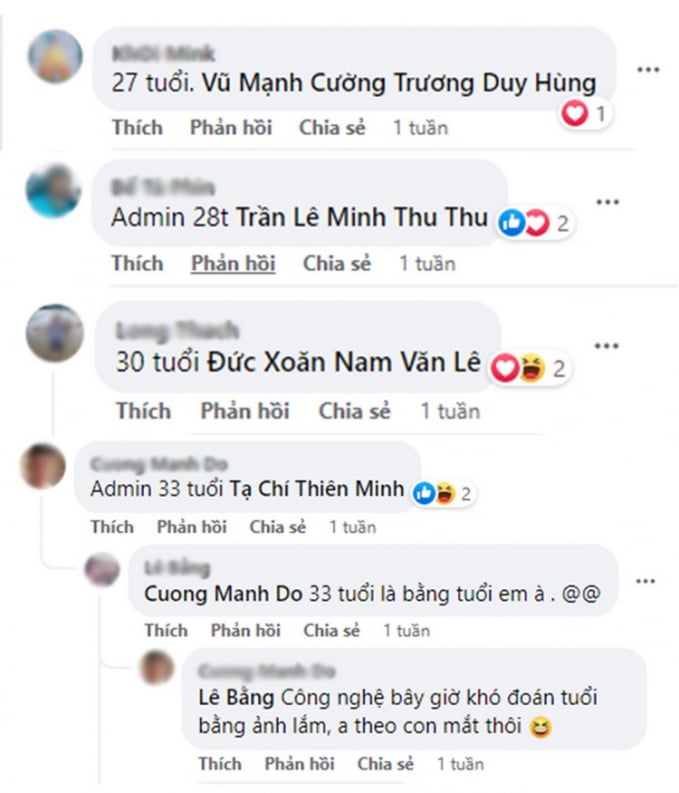Click avatar next to 30 tuổi comment

(x=55, y=332)
